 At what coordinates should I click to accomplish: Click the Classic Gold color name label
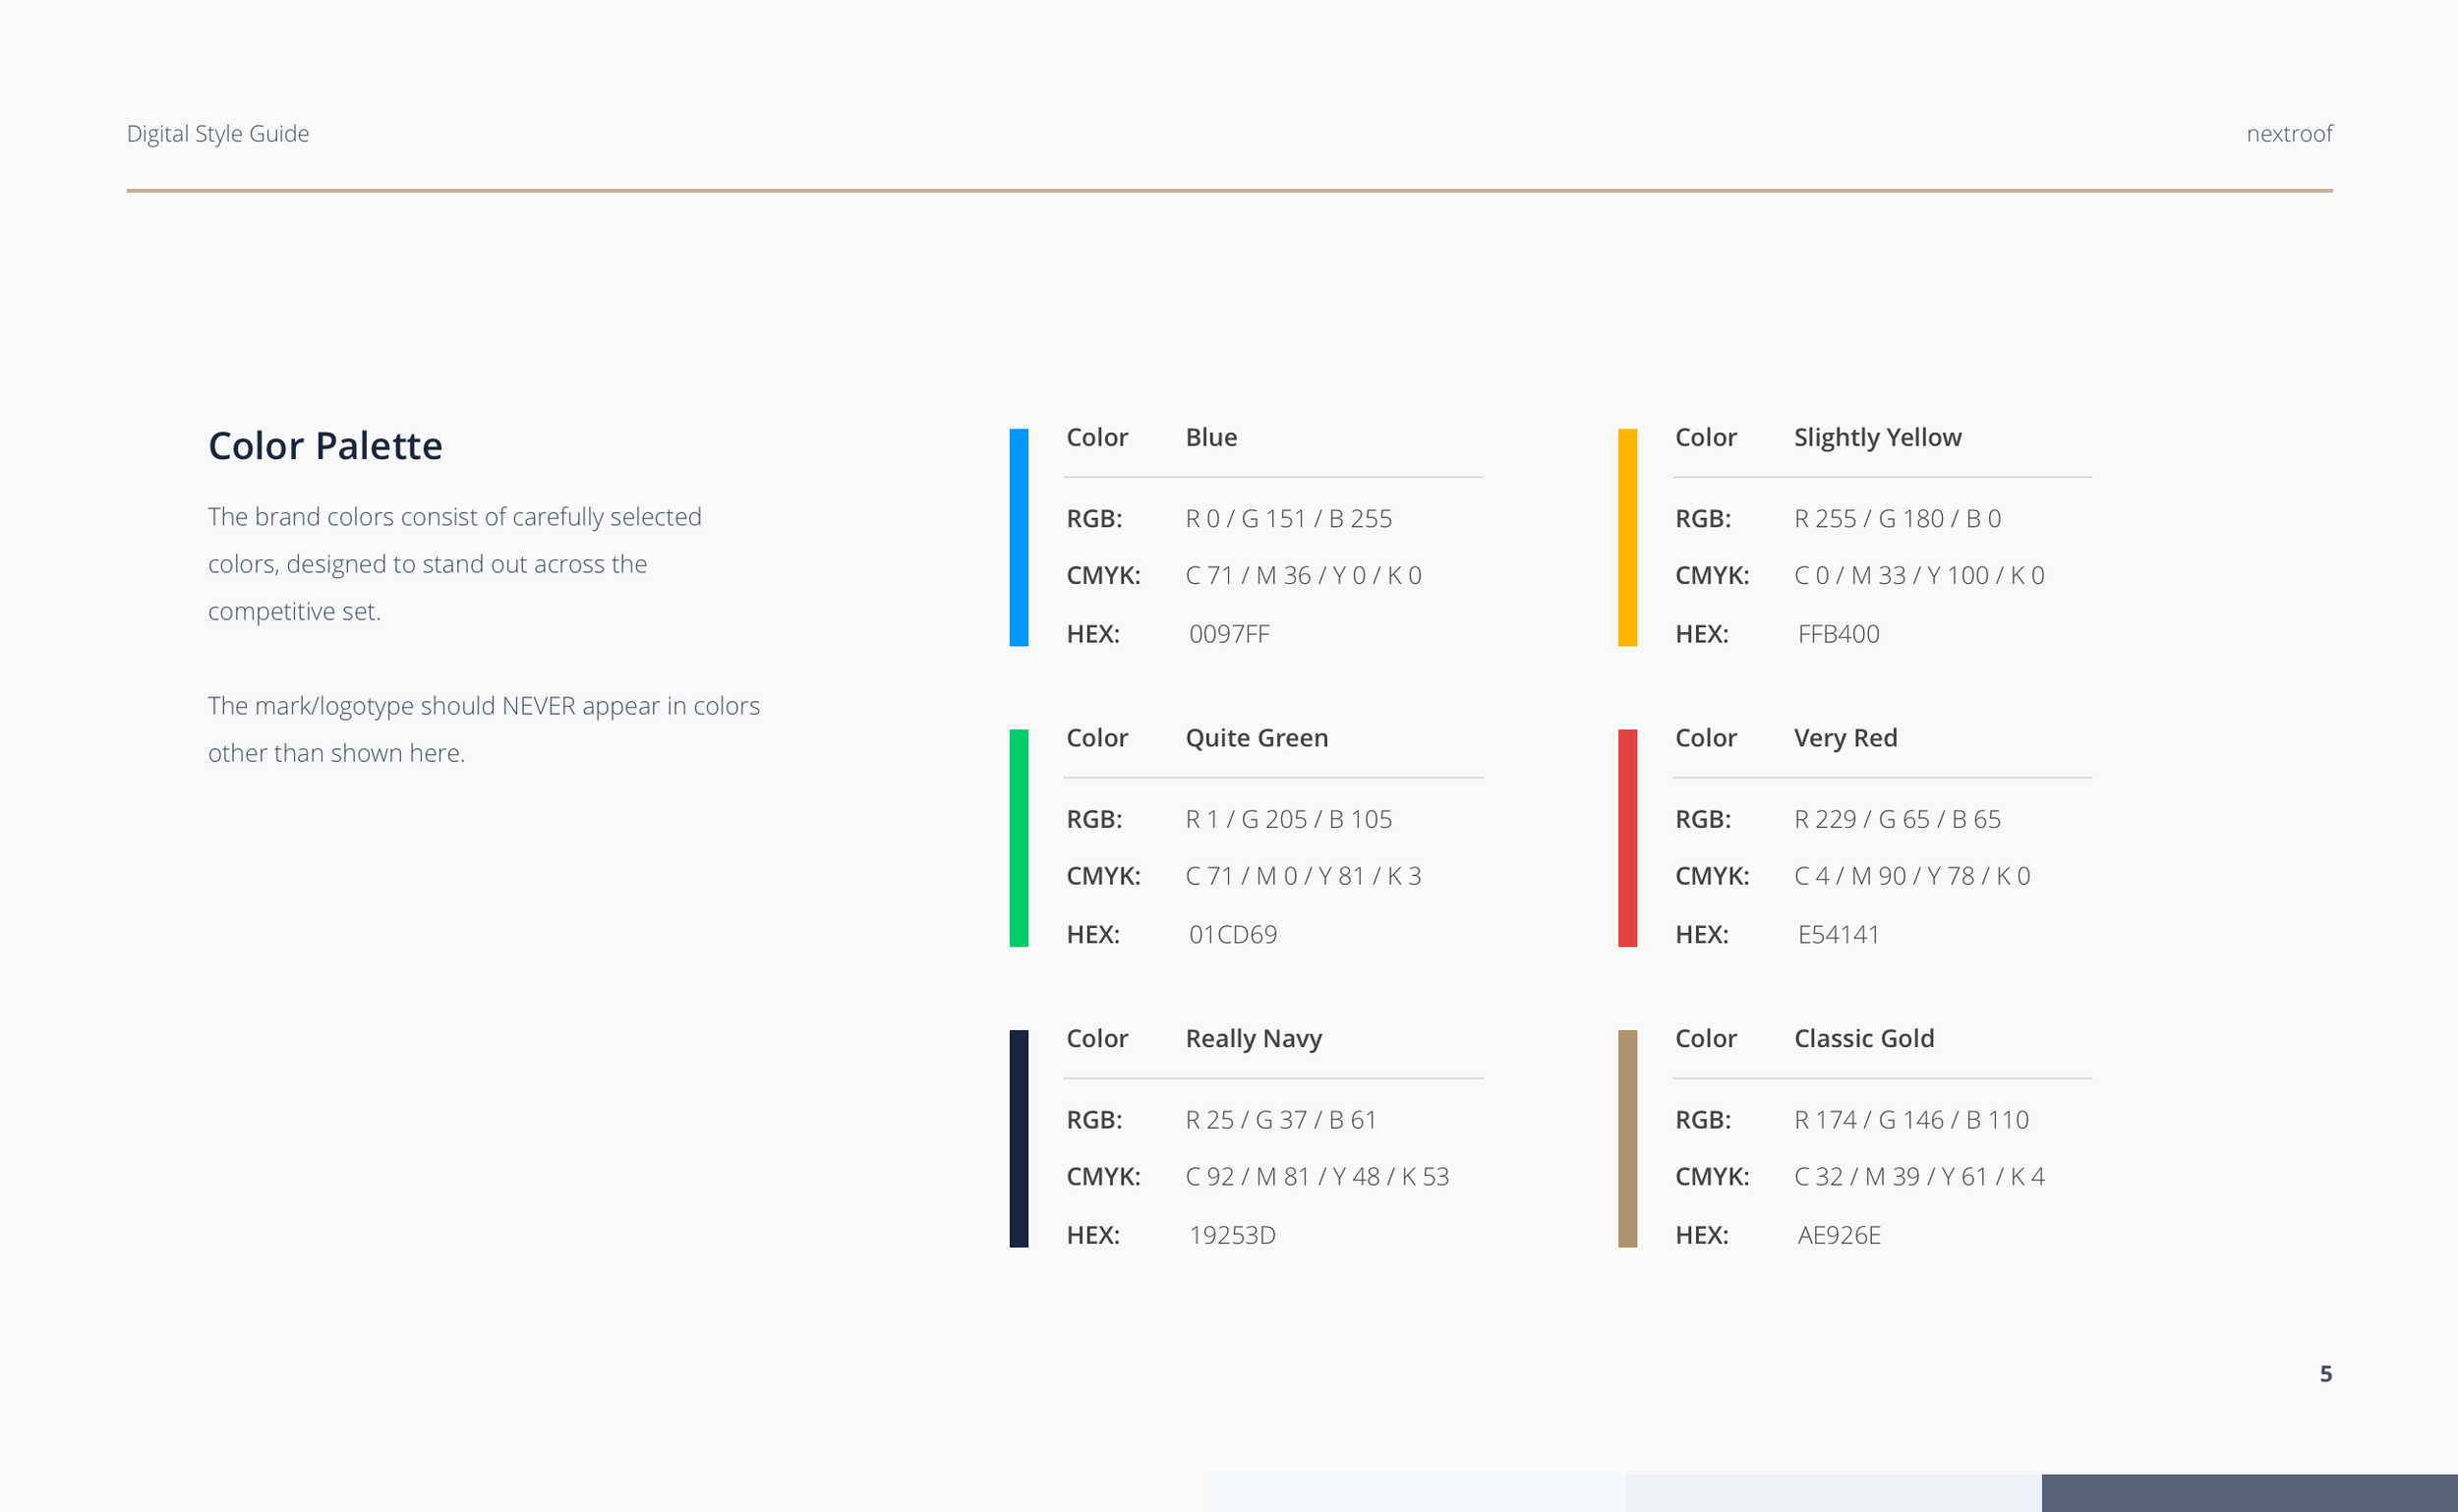pos(1863,1039)
